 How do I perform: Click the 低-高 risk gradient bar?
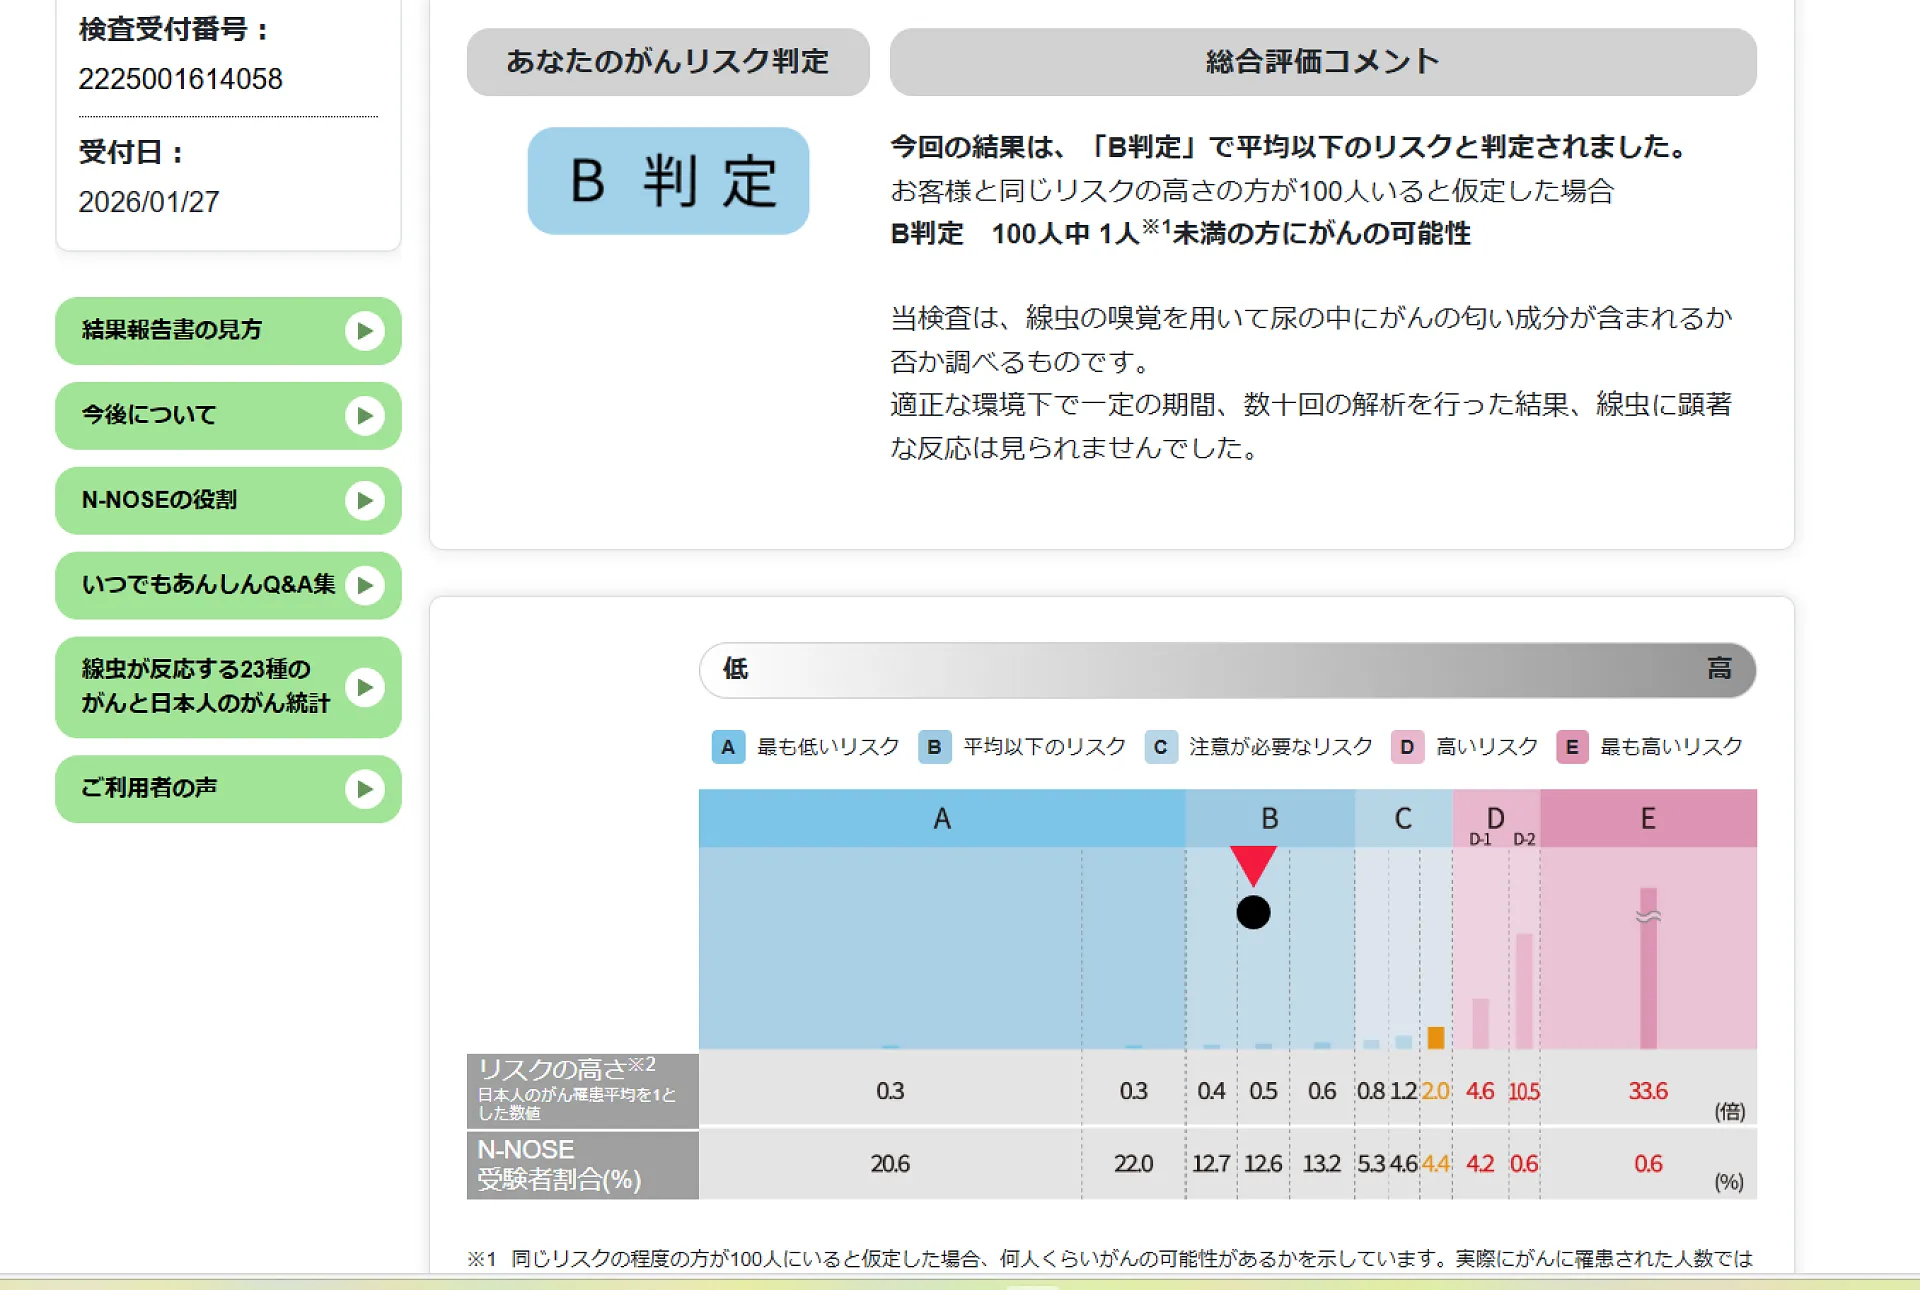pos(1227,670)
